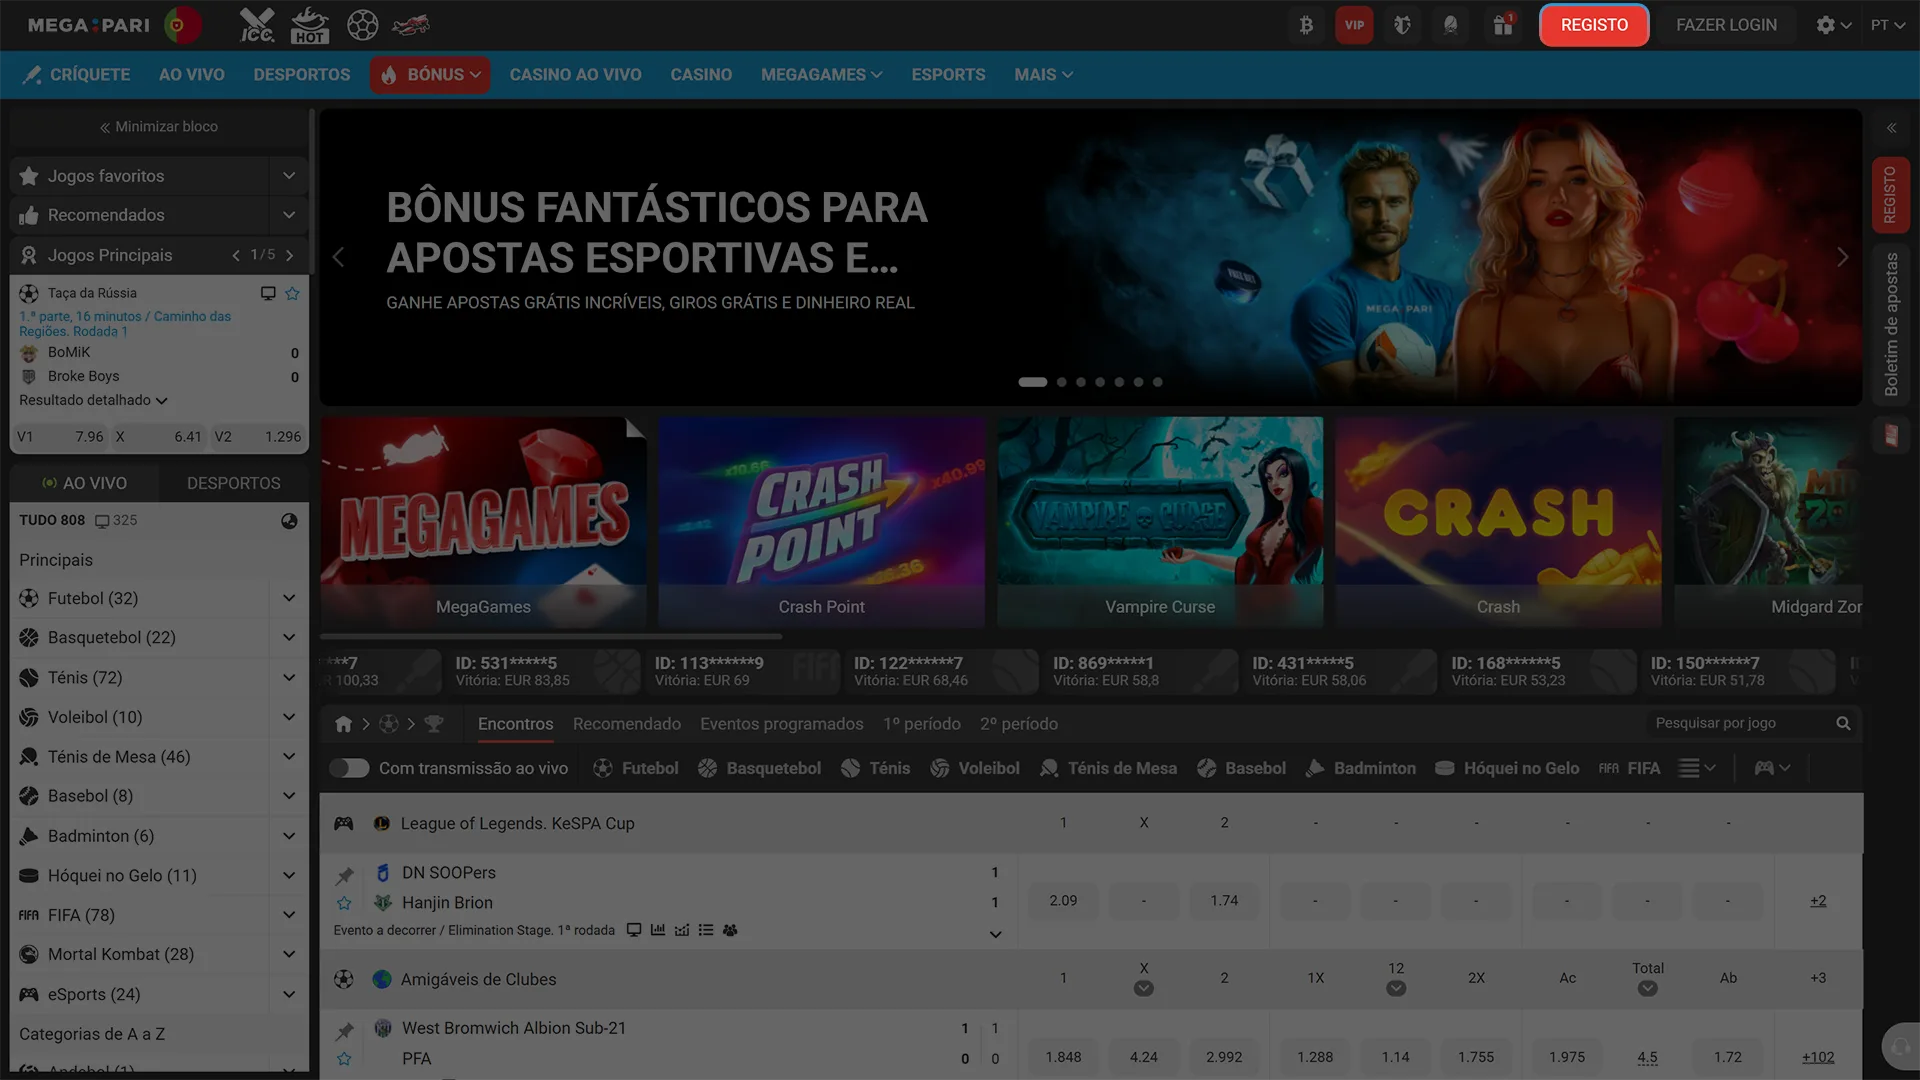1920x1080 pixels.
Task: Switch to Recomendado tab
Action: [626, 724]
